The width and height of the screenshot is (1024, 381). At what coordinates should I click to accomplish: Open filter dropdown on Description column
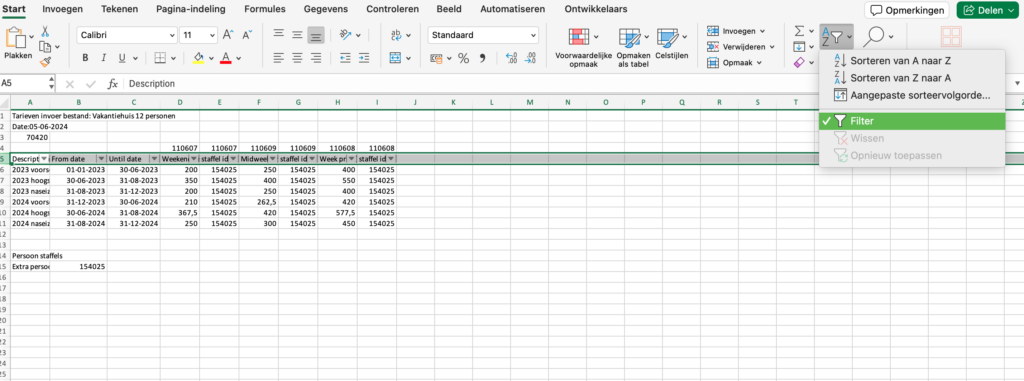[x=44, y=159]
